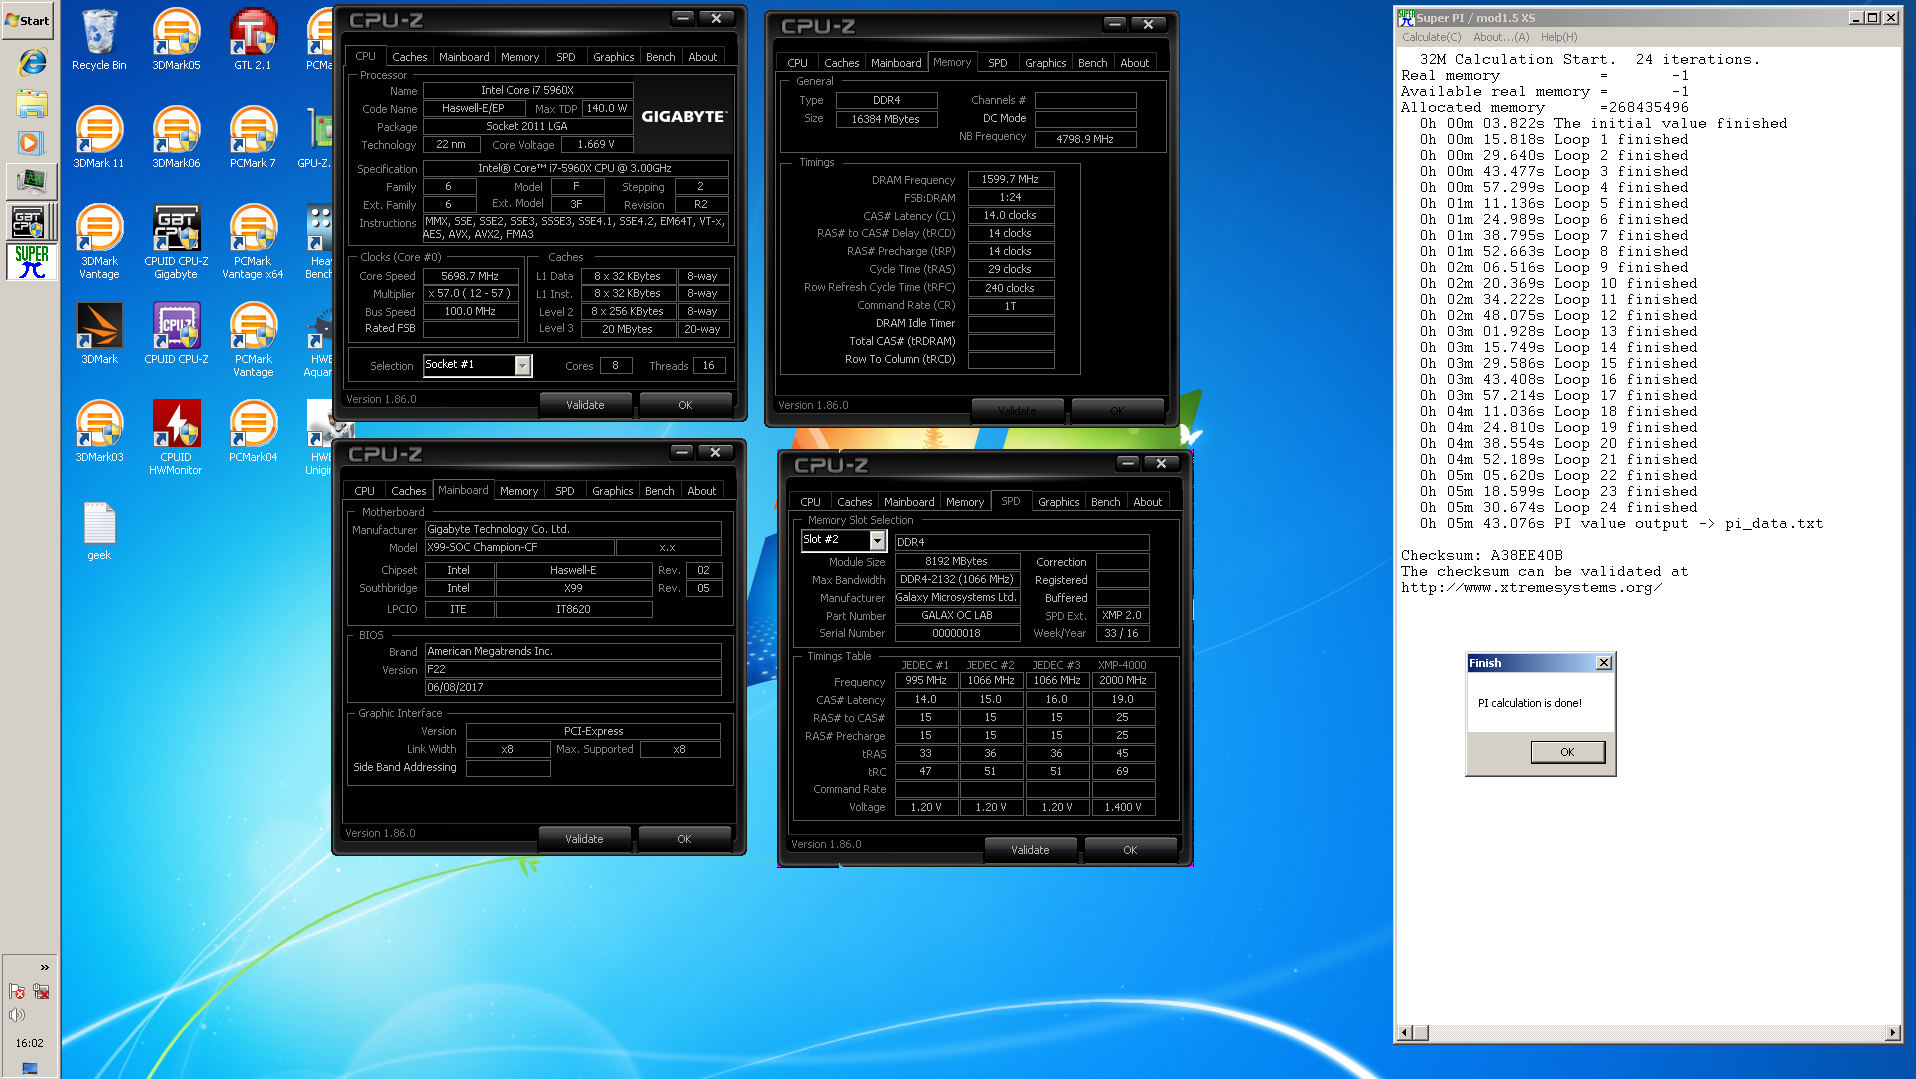Viewport: 1916px width, 1079px height.
Task: Open the 3DMark Vantage shortcut
Action: tap(99, 242)
